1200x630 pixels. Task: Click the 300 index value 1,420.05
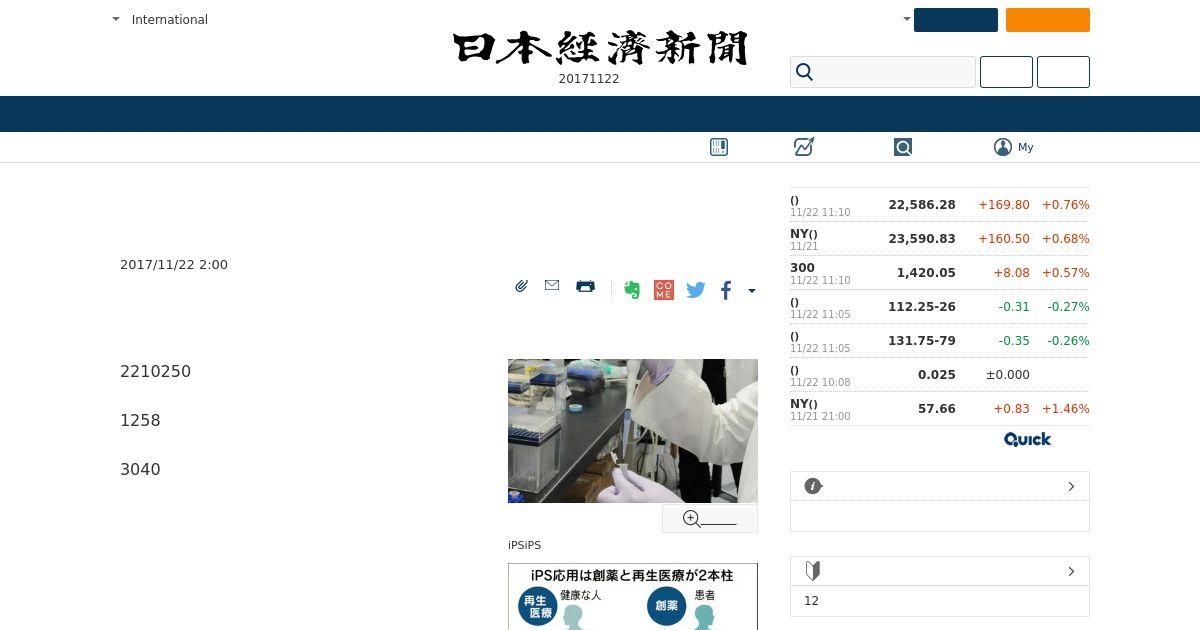[x=926, y=273]
